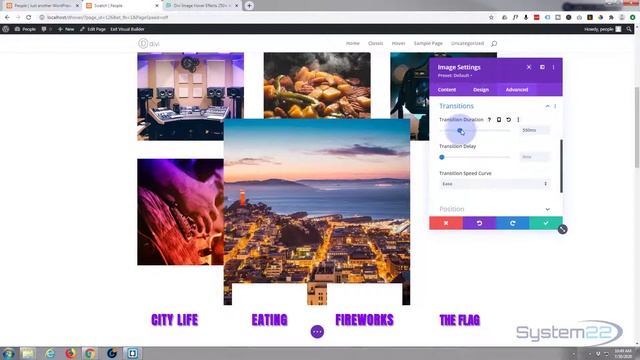The height and width of the screenshot is (360, 640).
Task: Toggle Image Settings modal expand icon
Action: click(x=542, y=67)
